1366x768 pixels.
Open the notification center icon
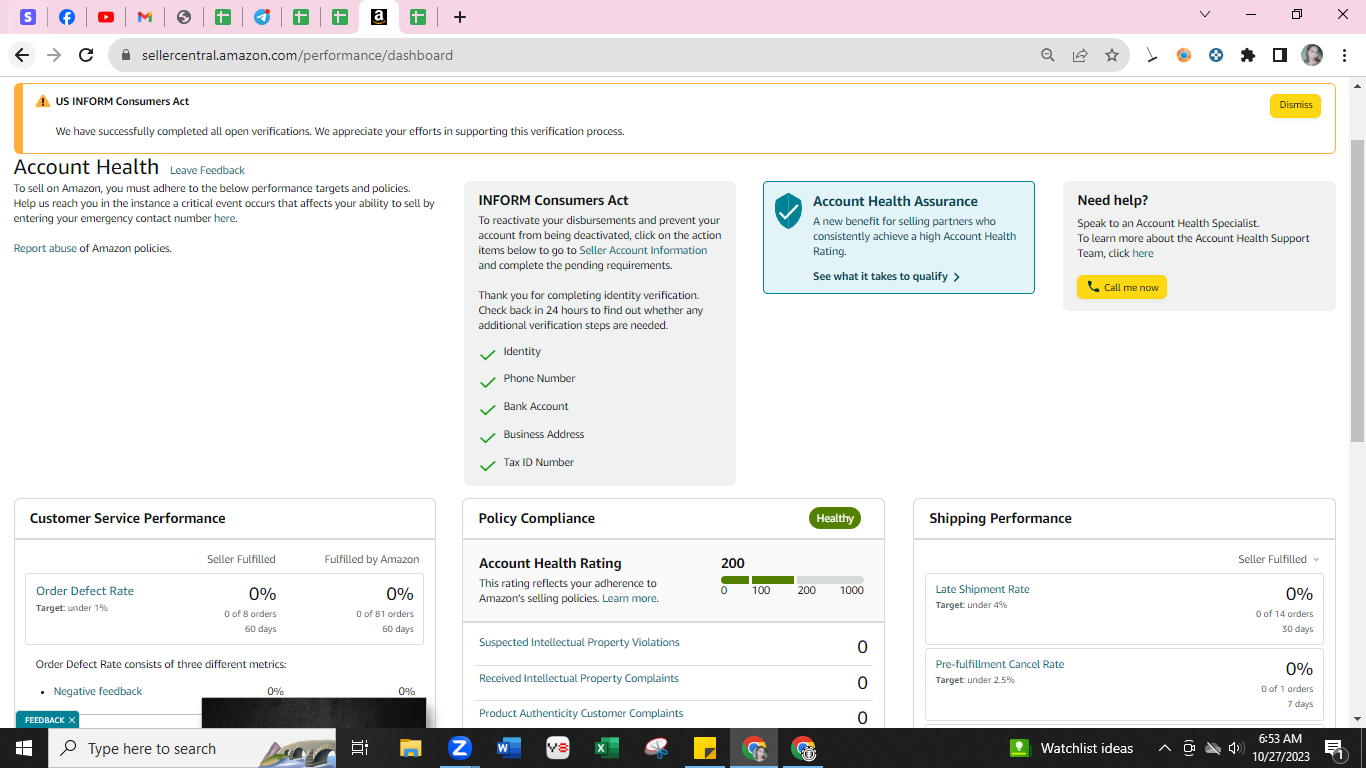[1333, 748]
